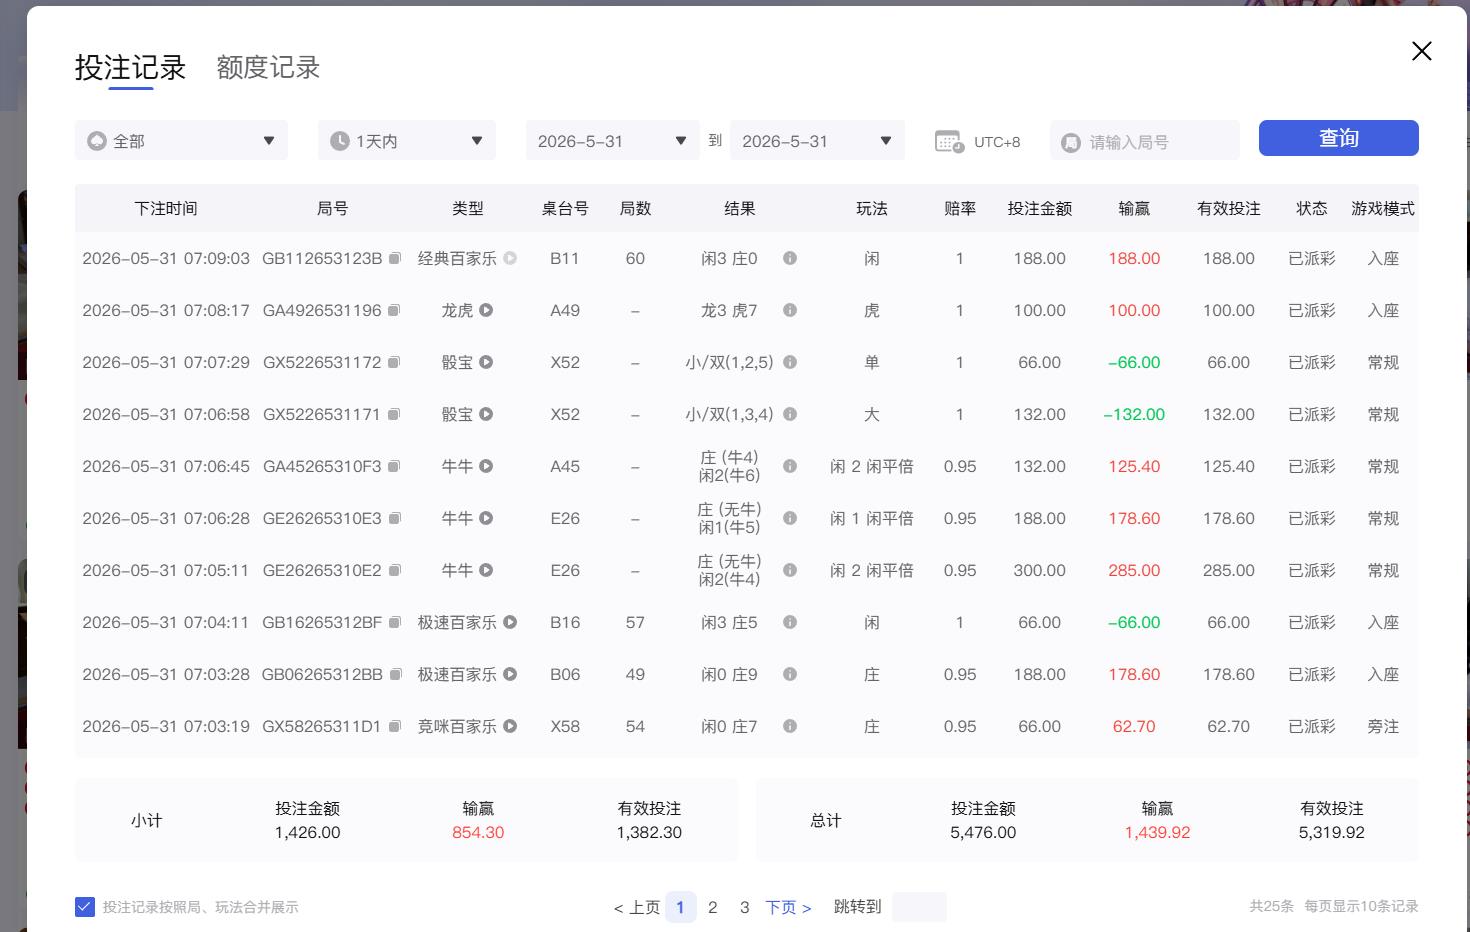Click 旁注 game mode cell

(1383, 726)
